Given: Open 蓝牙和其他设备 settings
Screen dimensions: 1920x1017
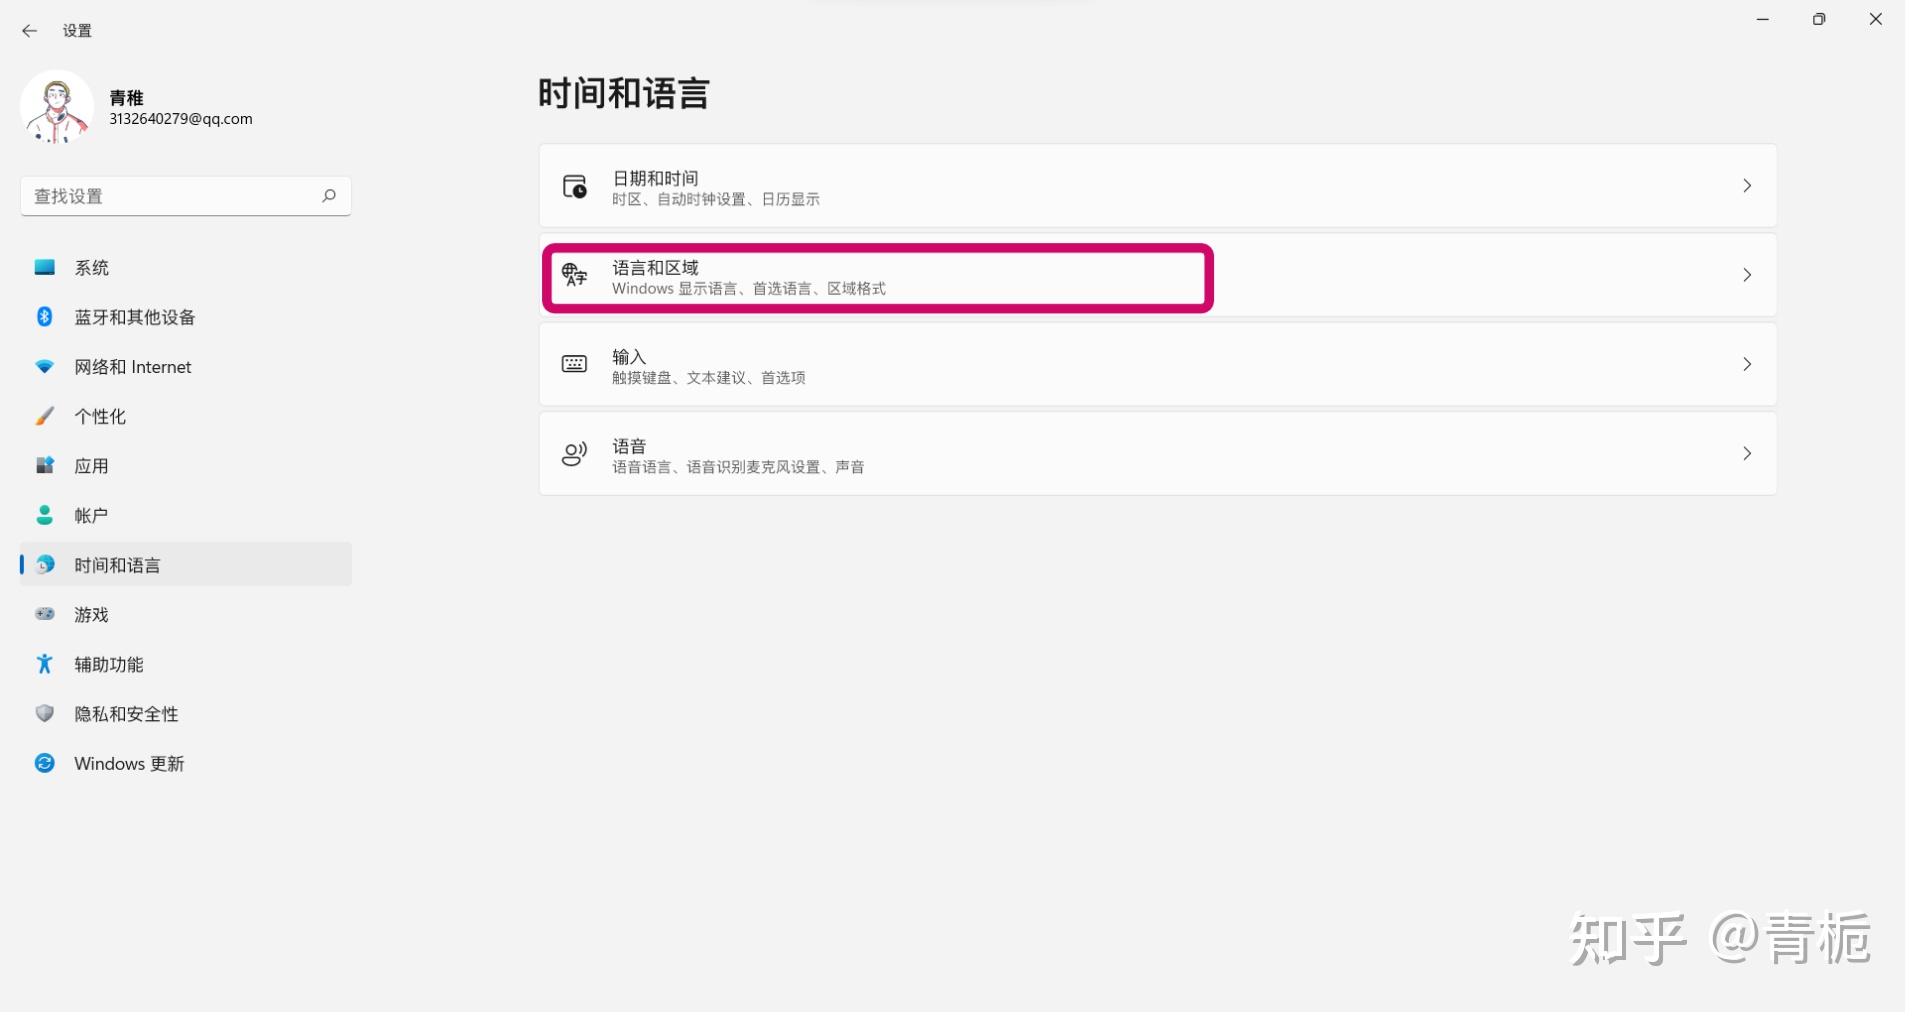Looking at the screenshot, I should click(44, 317).
